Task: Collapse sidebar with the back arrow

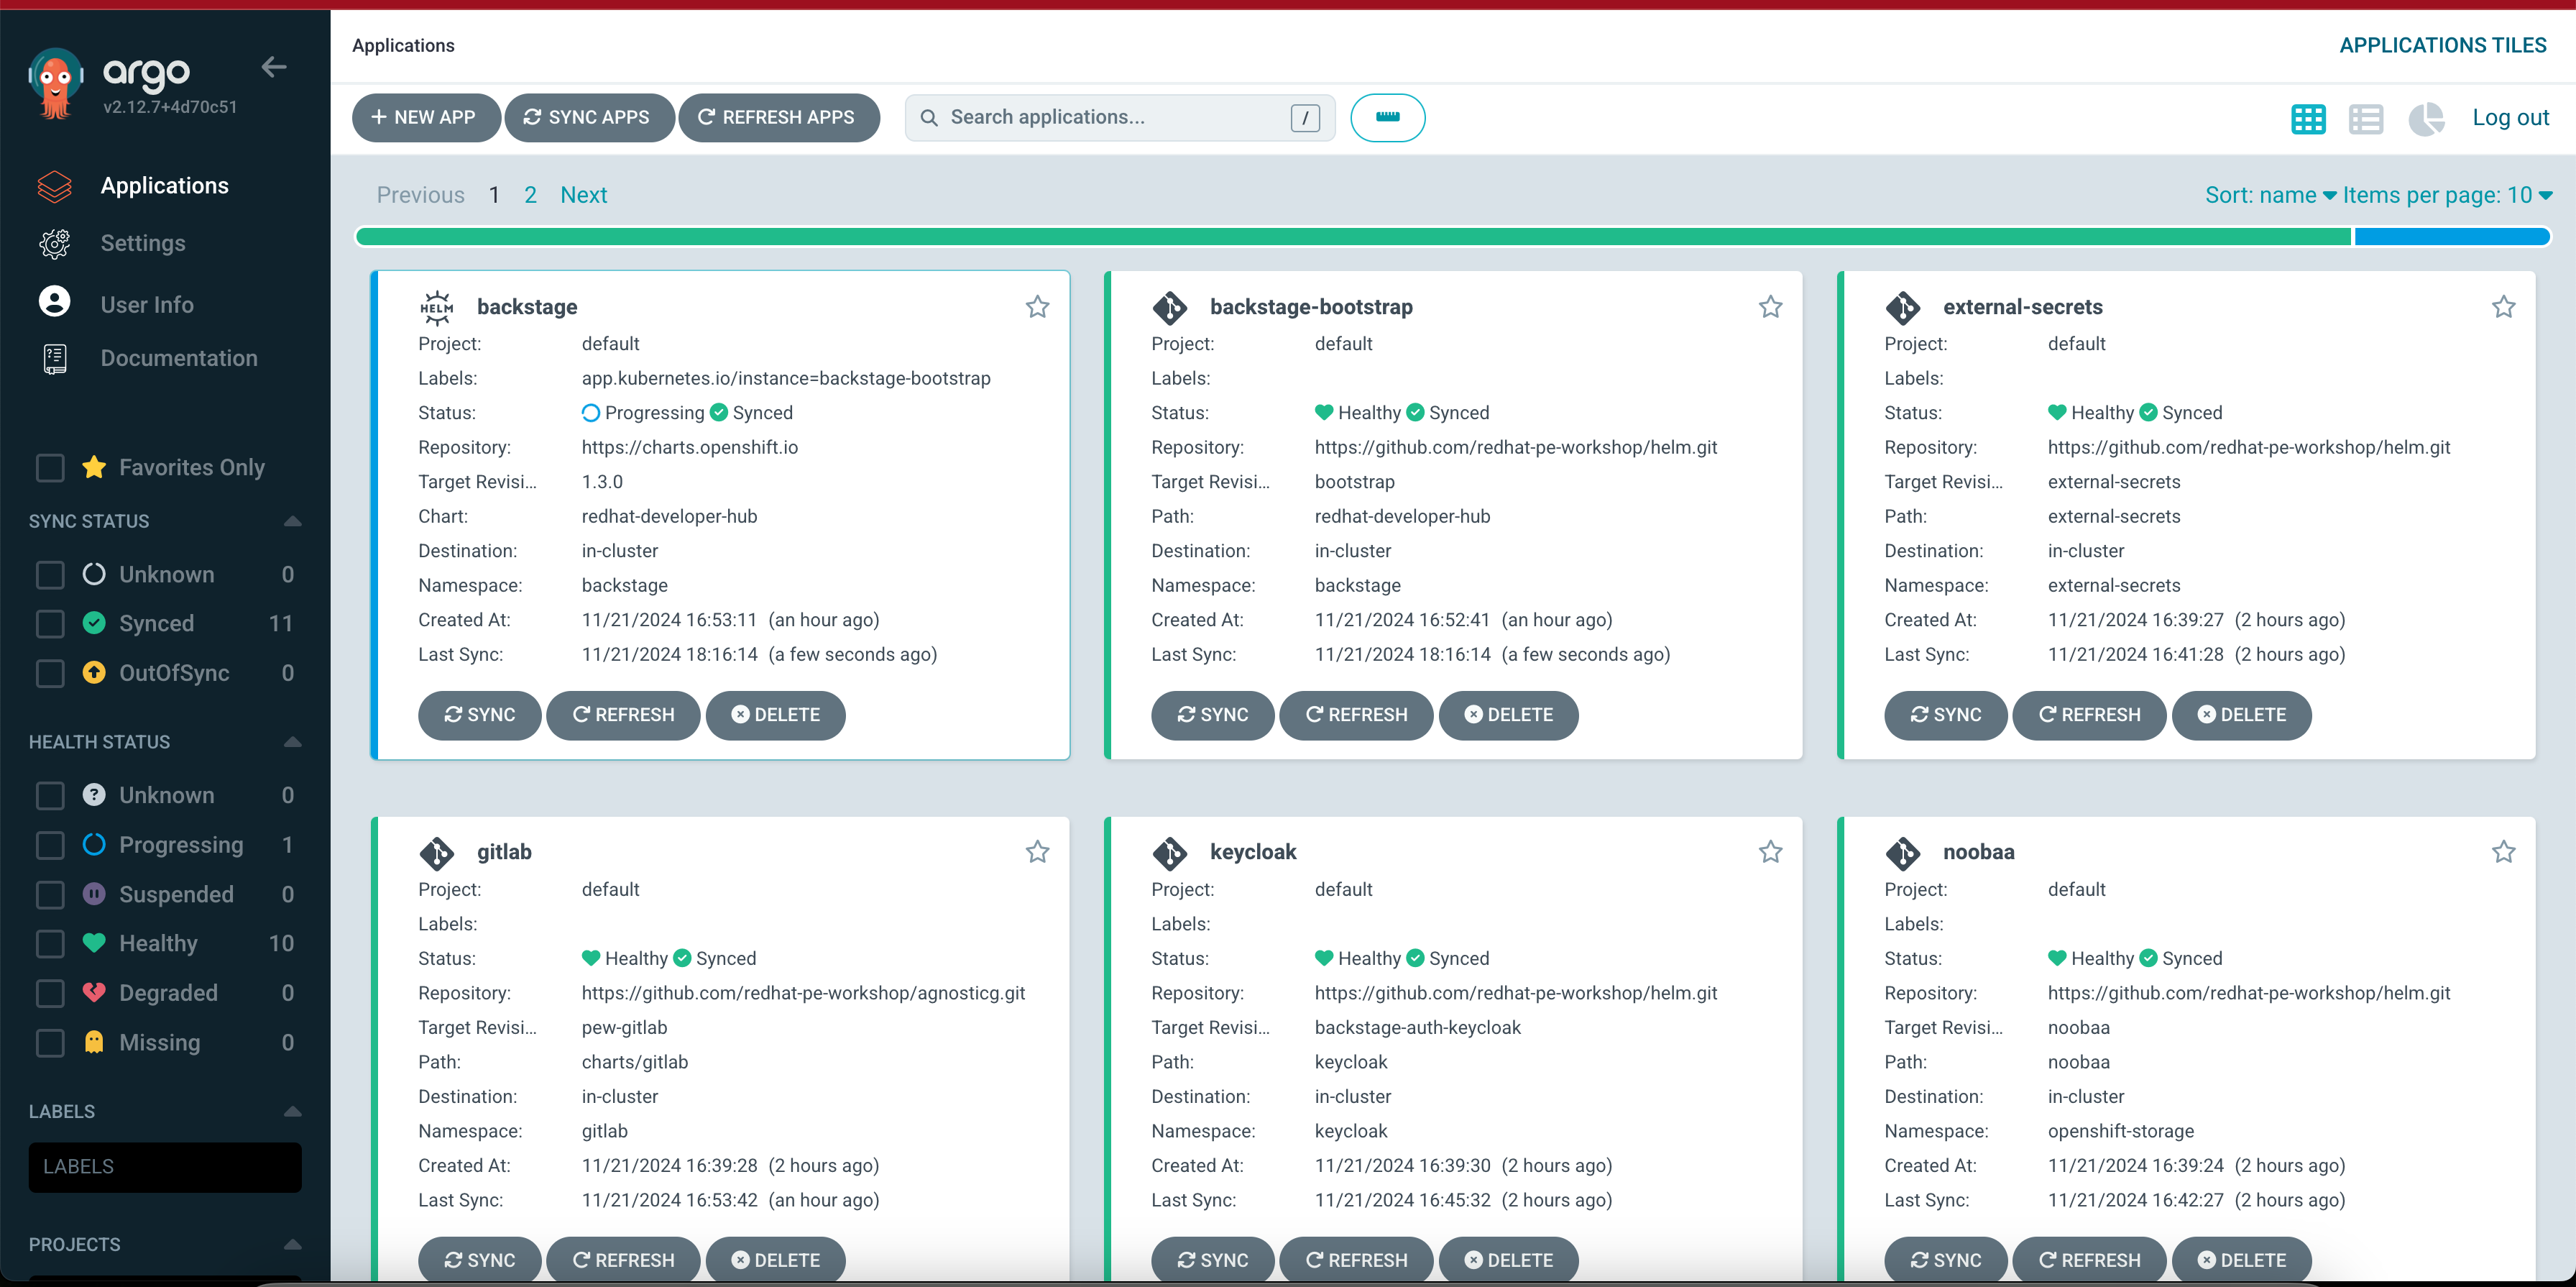Action: point(274,67)
